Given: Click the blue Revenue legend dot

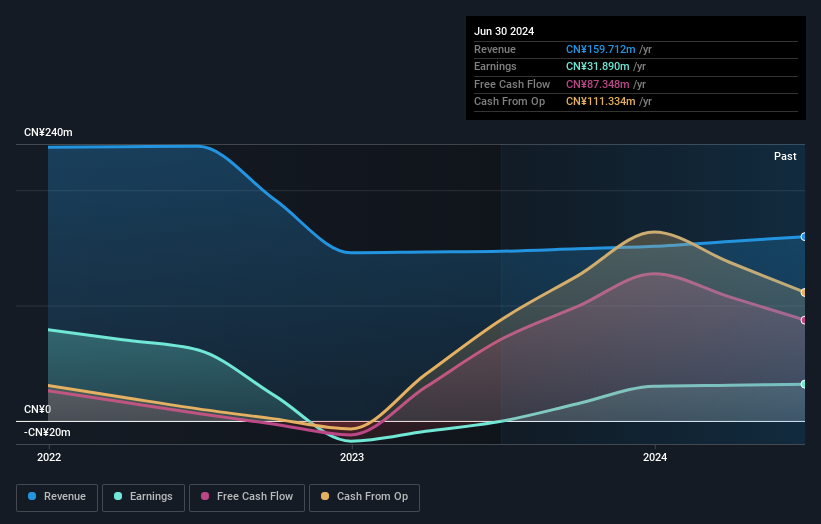Looking at the screenshot, I should [x=32, y=496].
